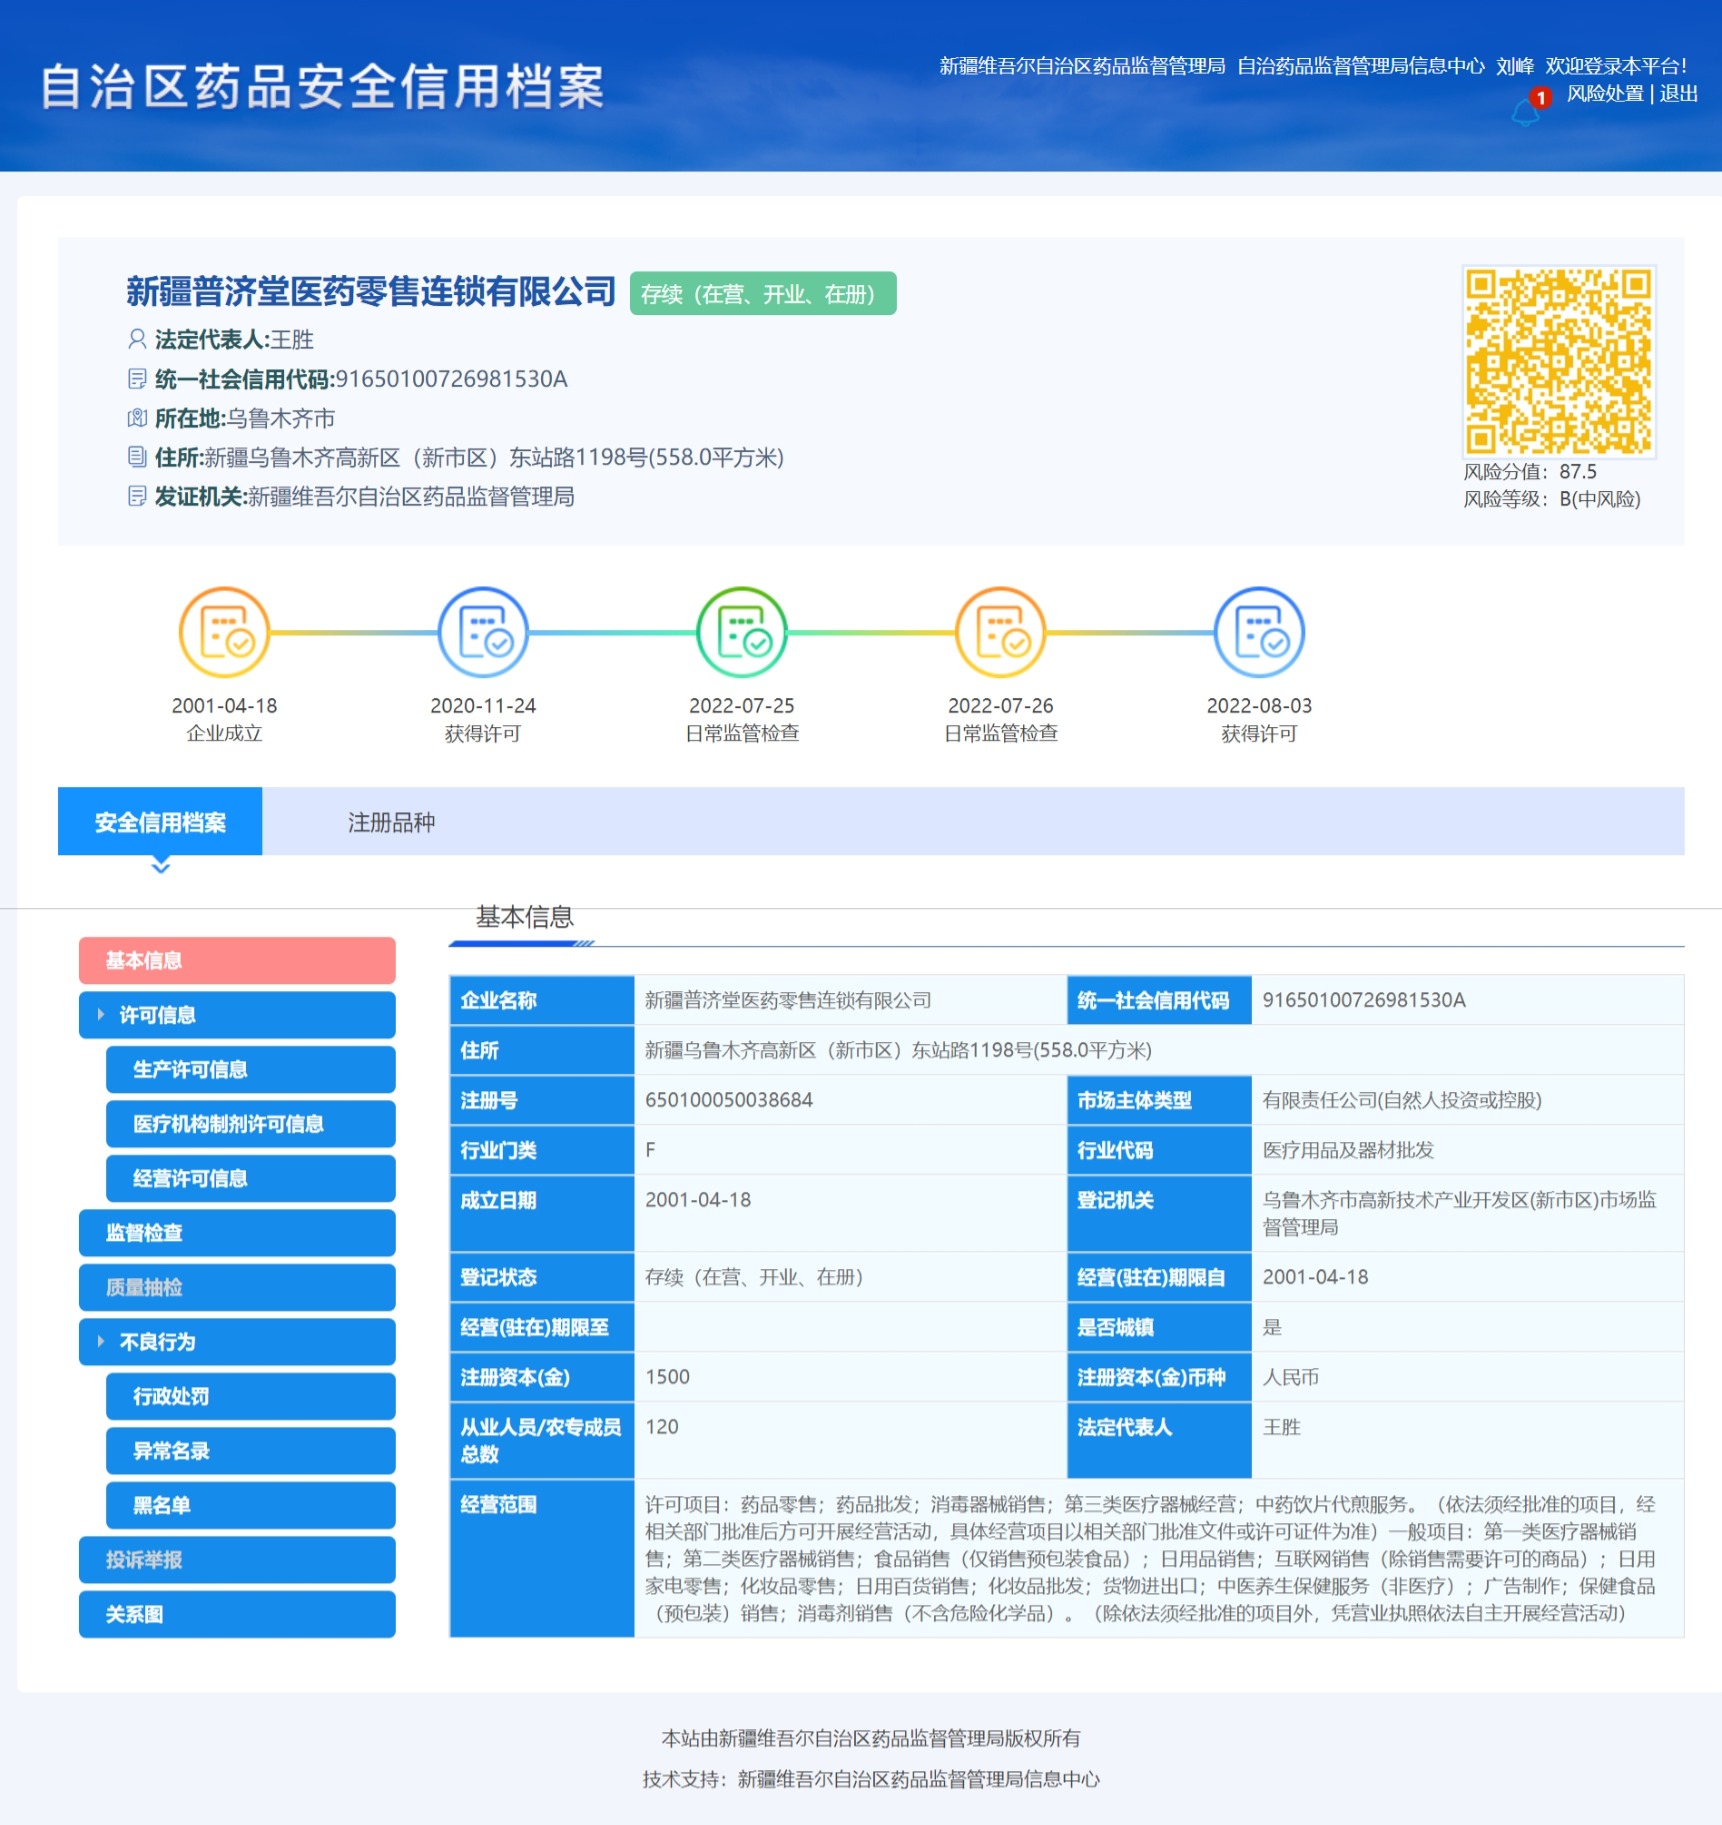The image size is (1722, 1825).
Task: Click the 2001-04-18 企业成立 timeline icon
Action: [x=224, y=632]
